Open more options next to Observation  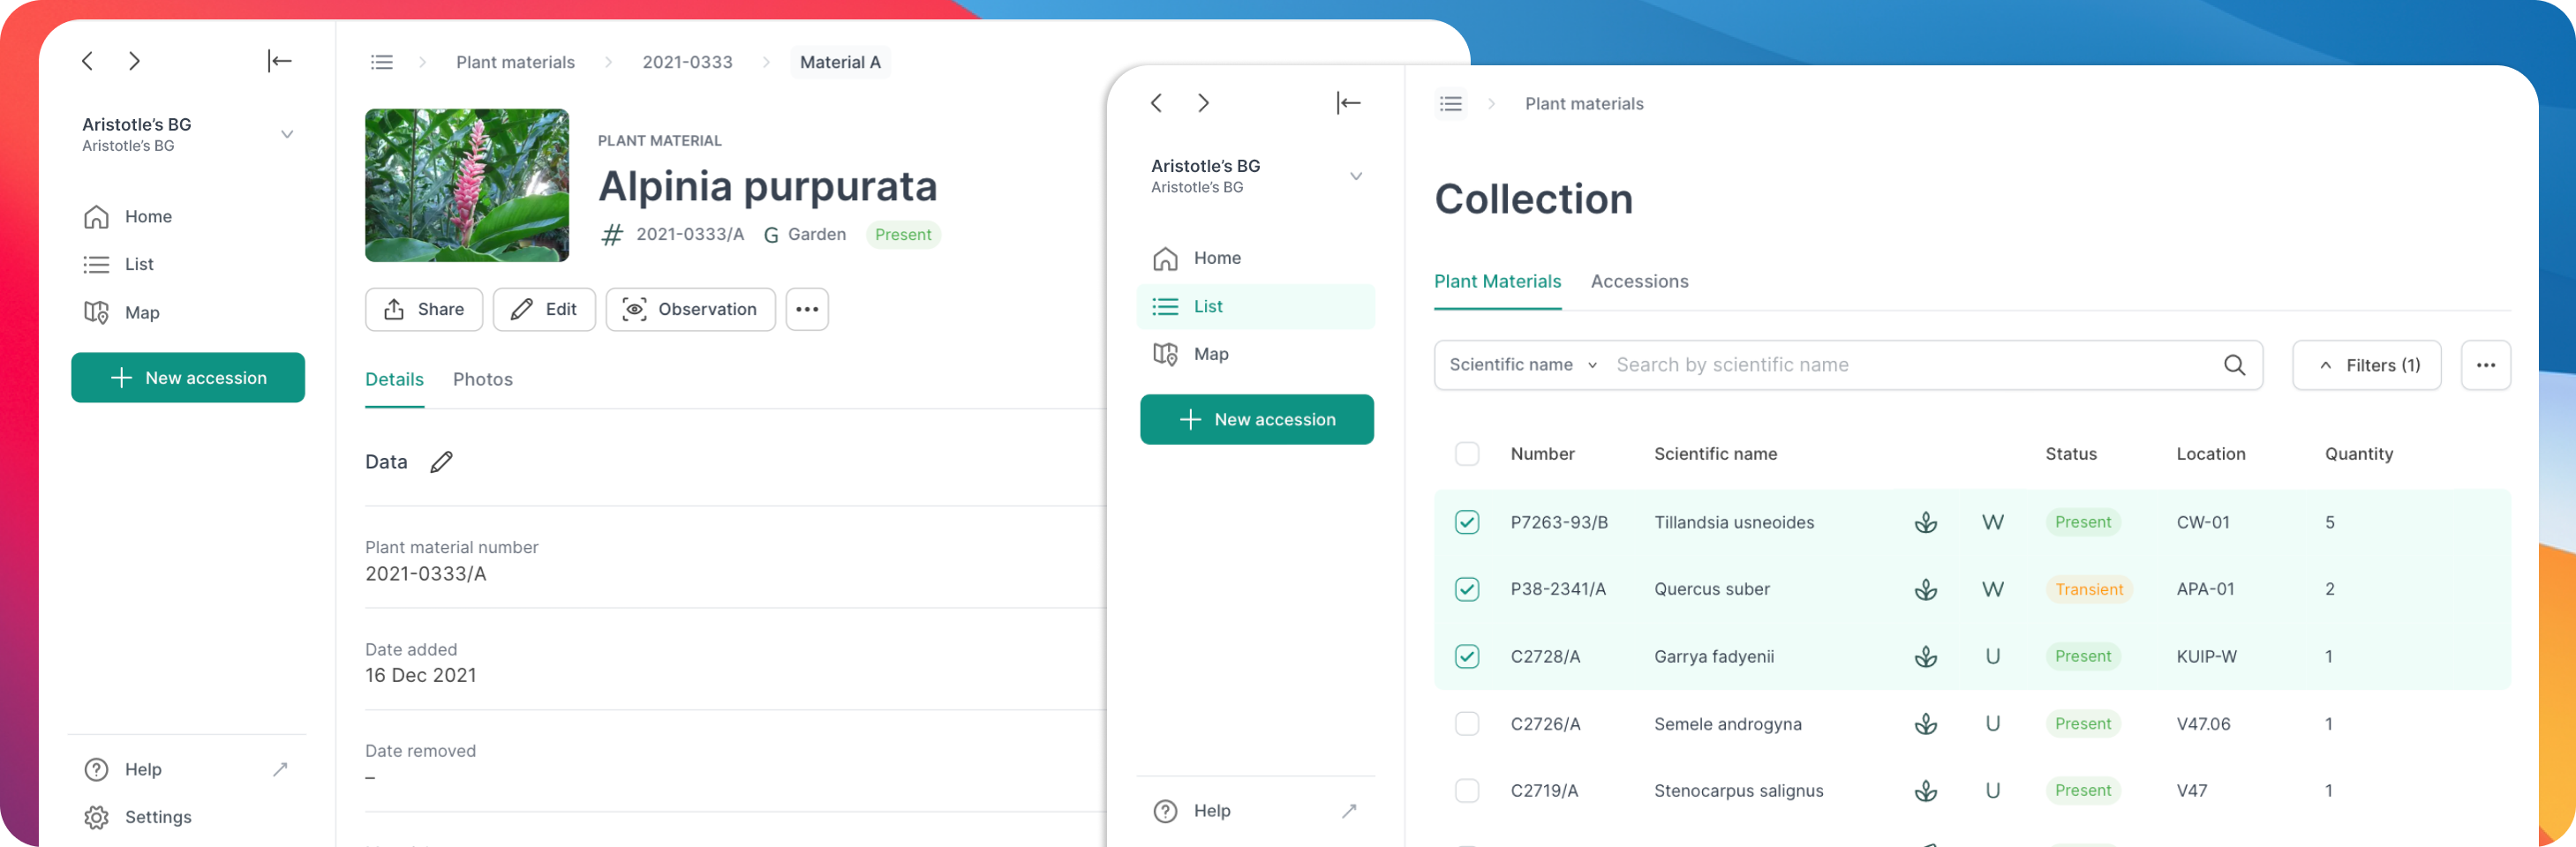(807, 309)
